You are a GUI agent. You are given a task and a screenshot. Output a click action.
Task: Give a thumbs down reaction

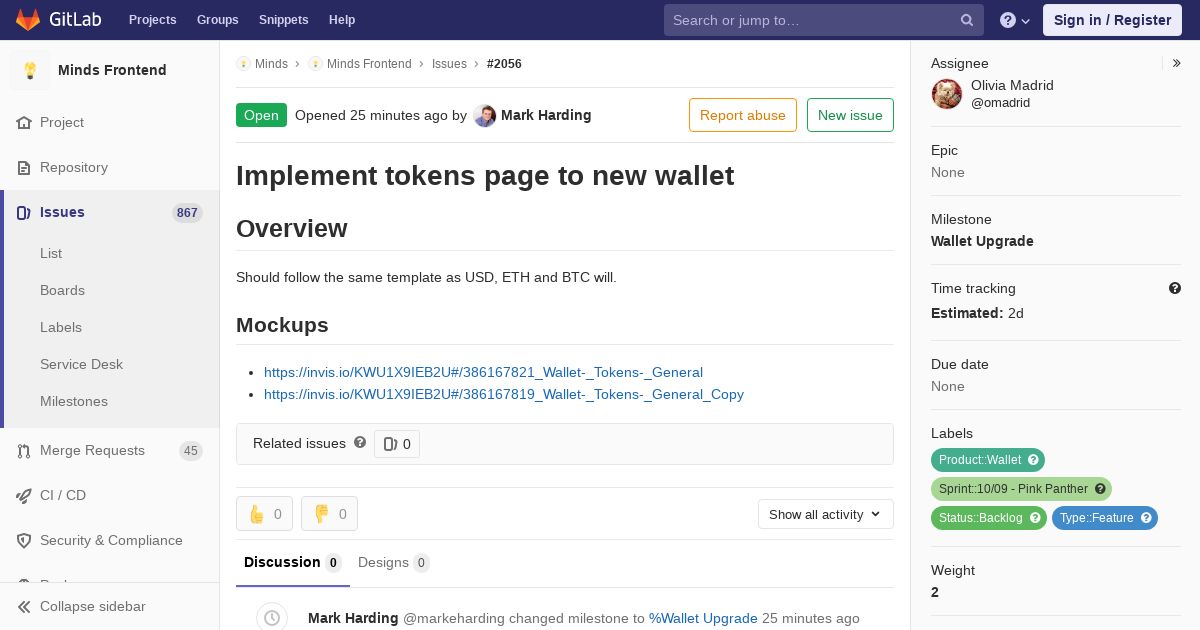click(329, 514)
